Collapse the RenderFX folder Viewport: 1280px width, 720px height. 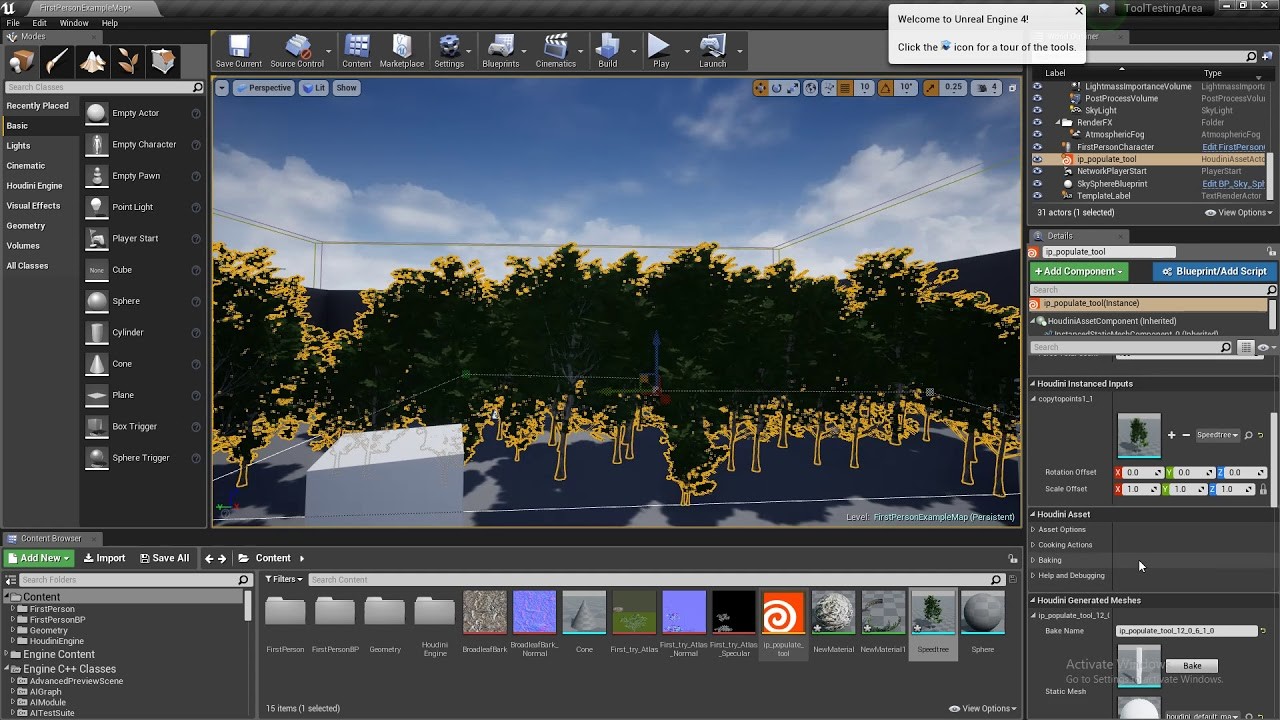(1058, 123)
